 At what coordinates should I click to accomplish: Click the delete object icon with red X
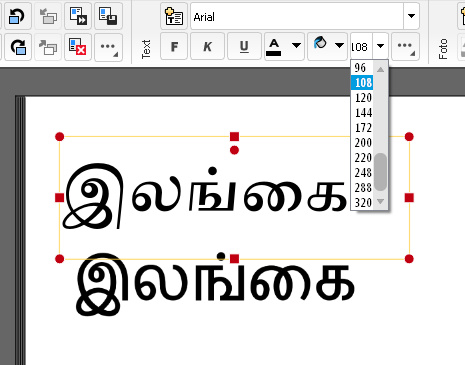click(x=78, y=47)
